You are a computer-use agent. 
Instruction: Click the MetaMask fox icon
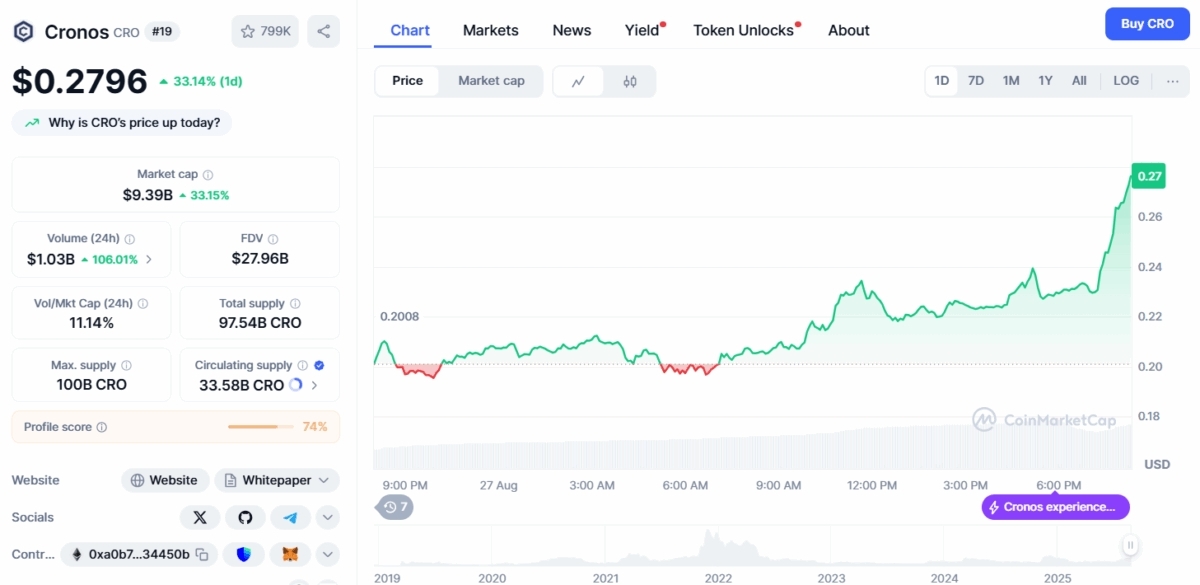[x=290, y=554]
